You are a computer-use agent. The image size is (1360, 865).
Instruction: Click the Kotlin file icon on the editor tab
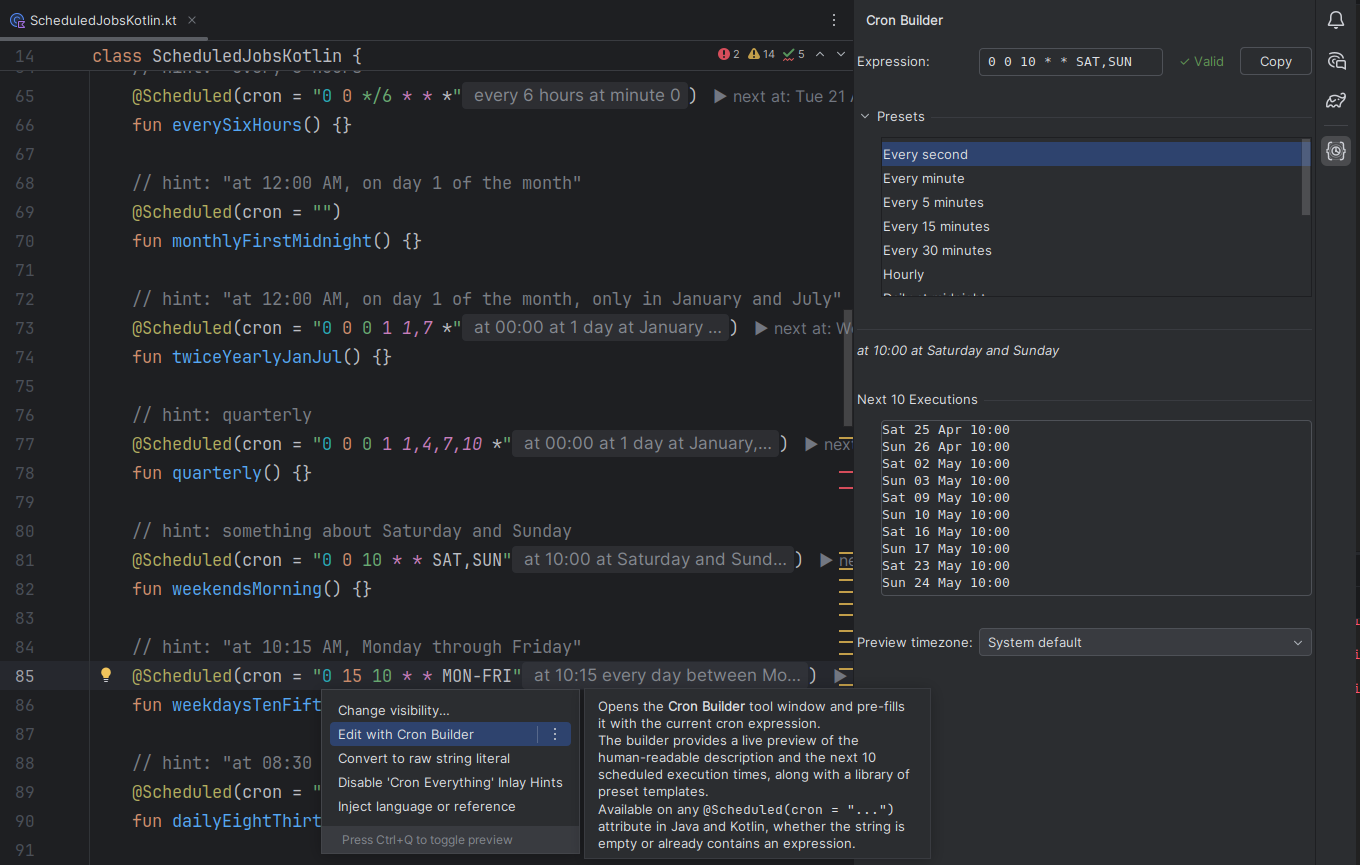click(x=17, y=20)
